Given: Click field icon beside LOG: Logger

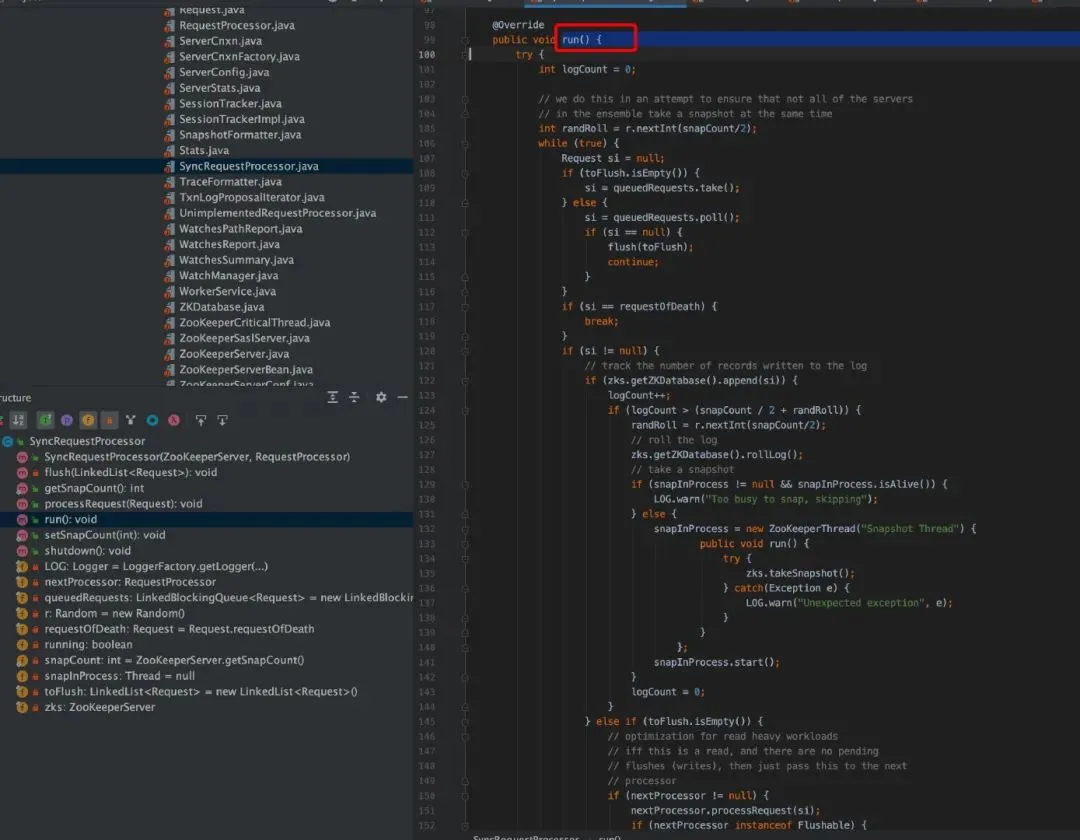Looking at the screenshot, I should [x=22, y=567].
